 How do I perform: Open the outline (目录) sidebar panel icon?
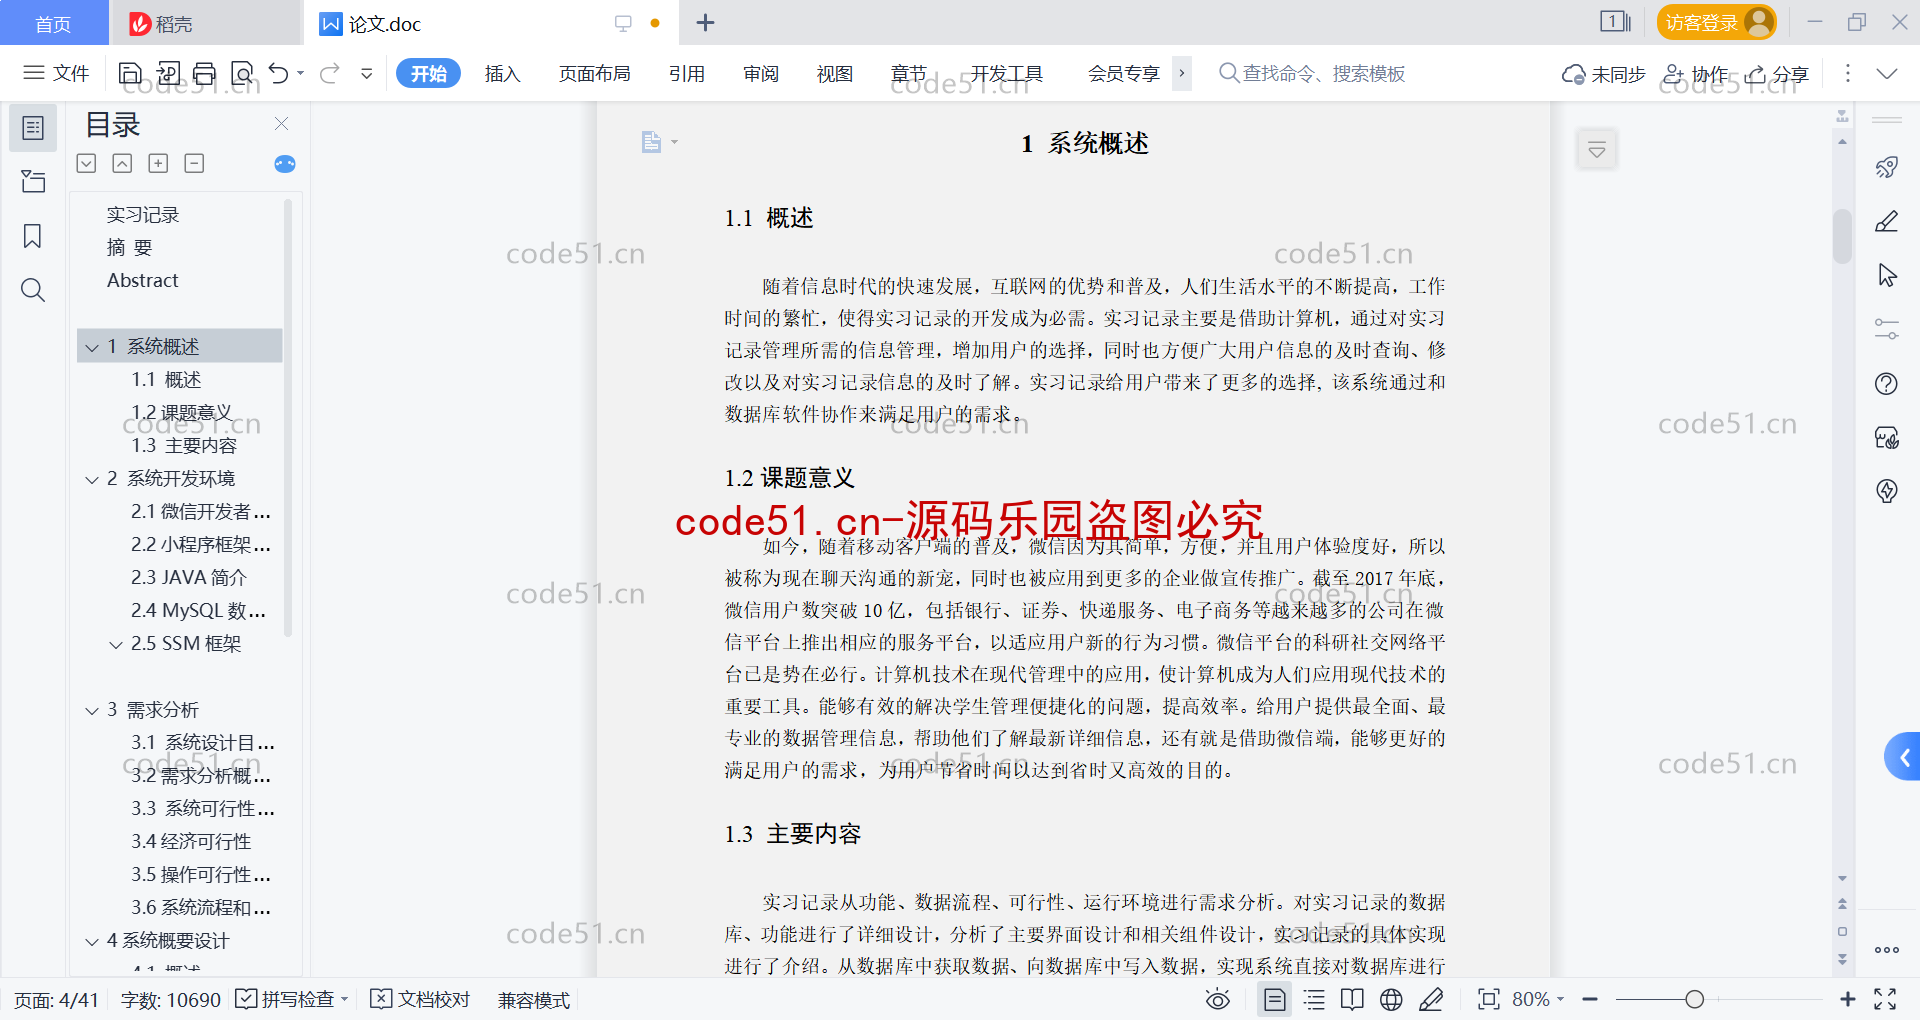33,128
